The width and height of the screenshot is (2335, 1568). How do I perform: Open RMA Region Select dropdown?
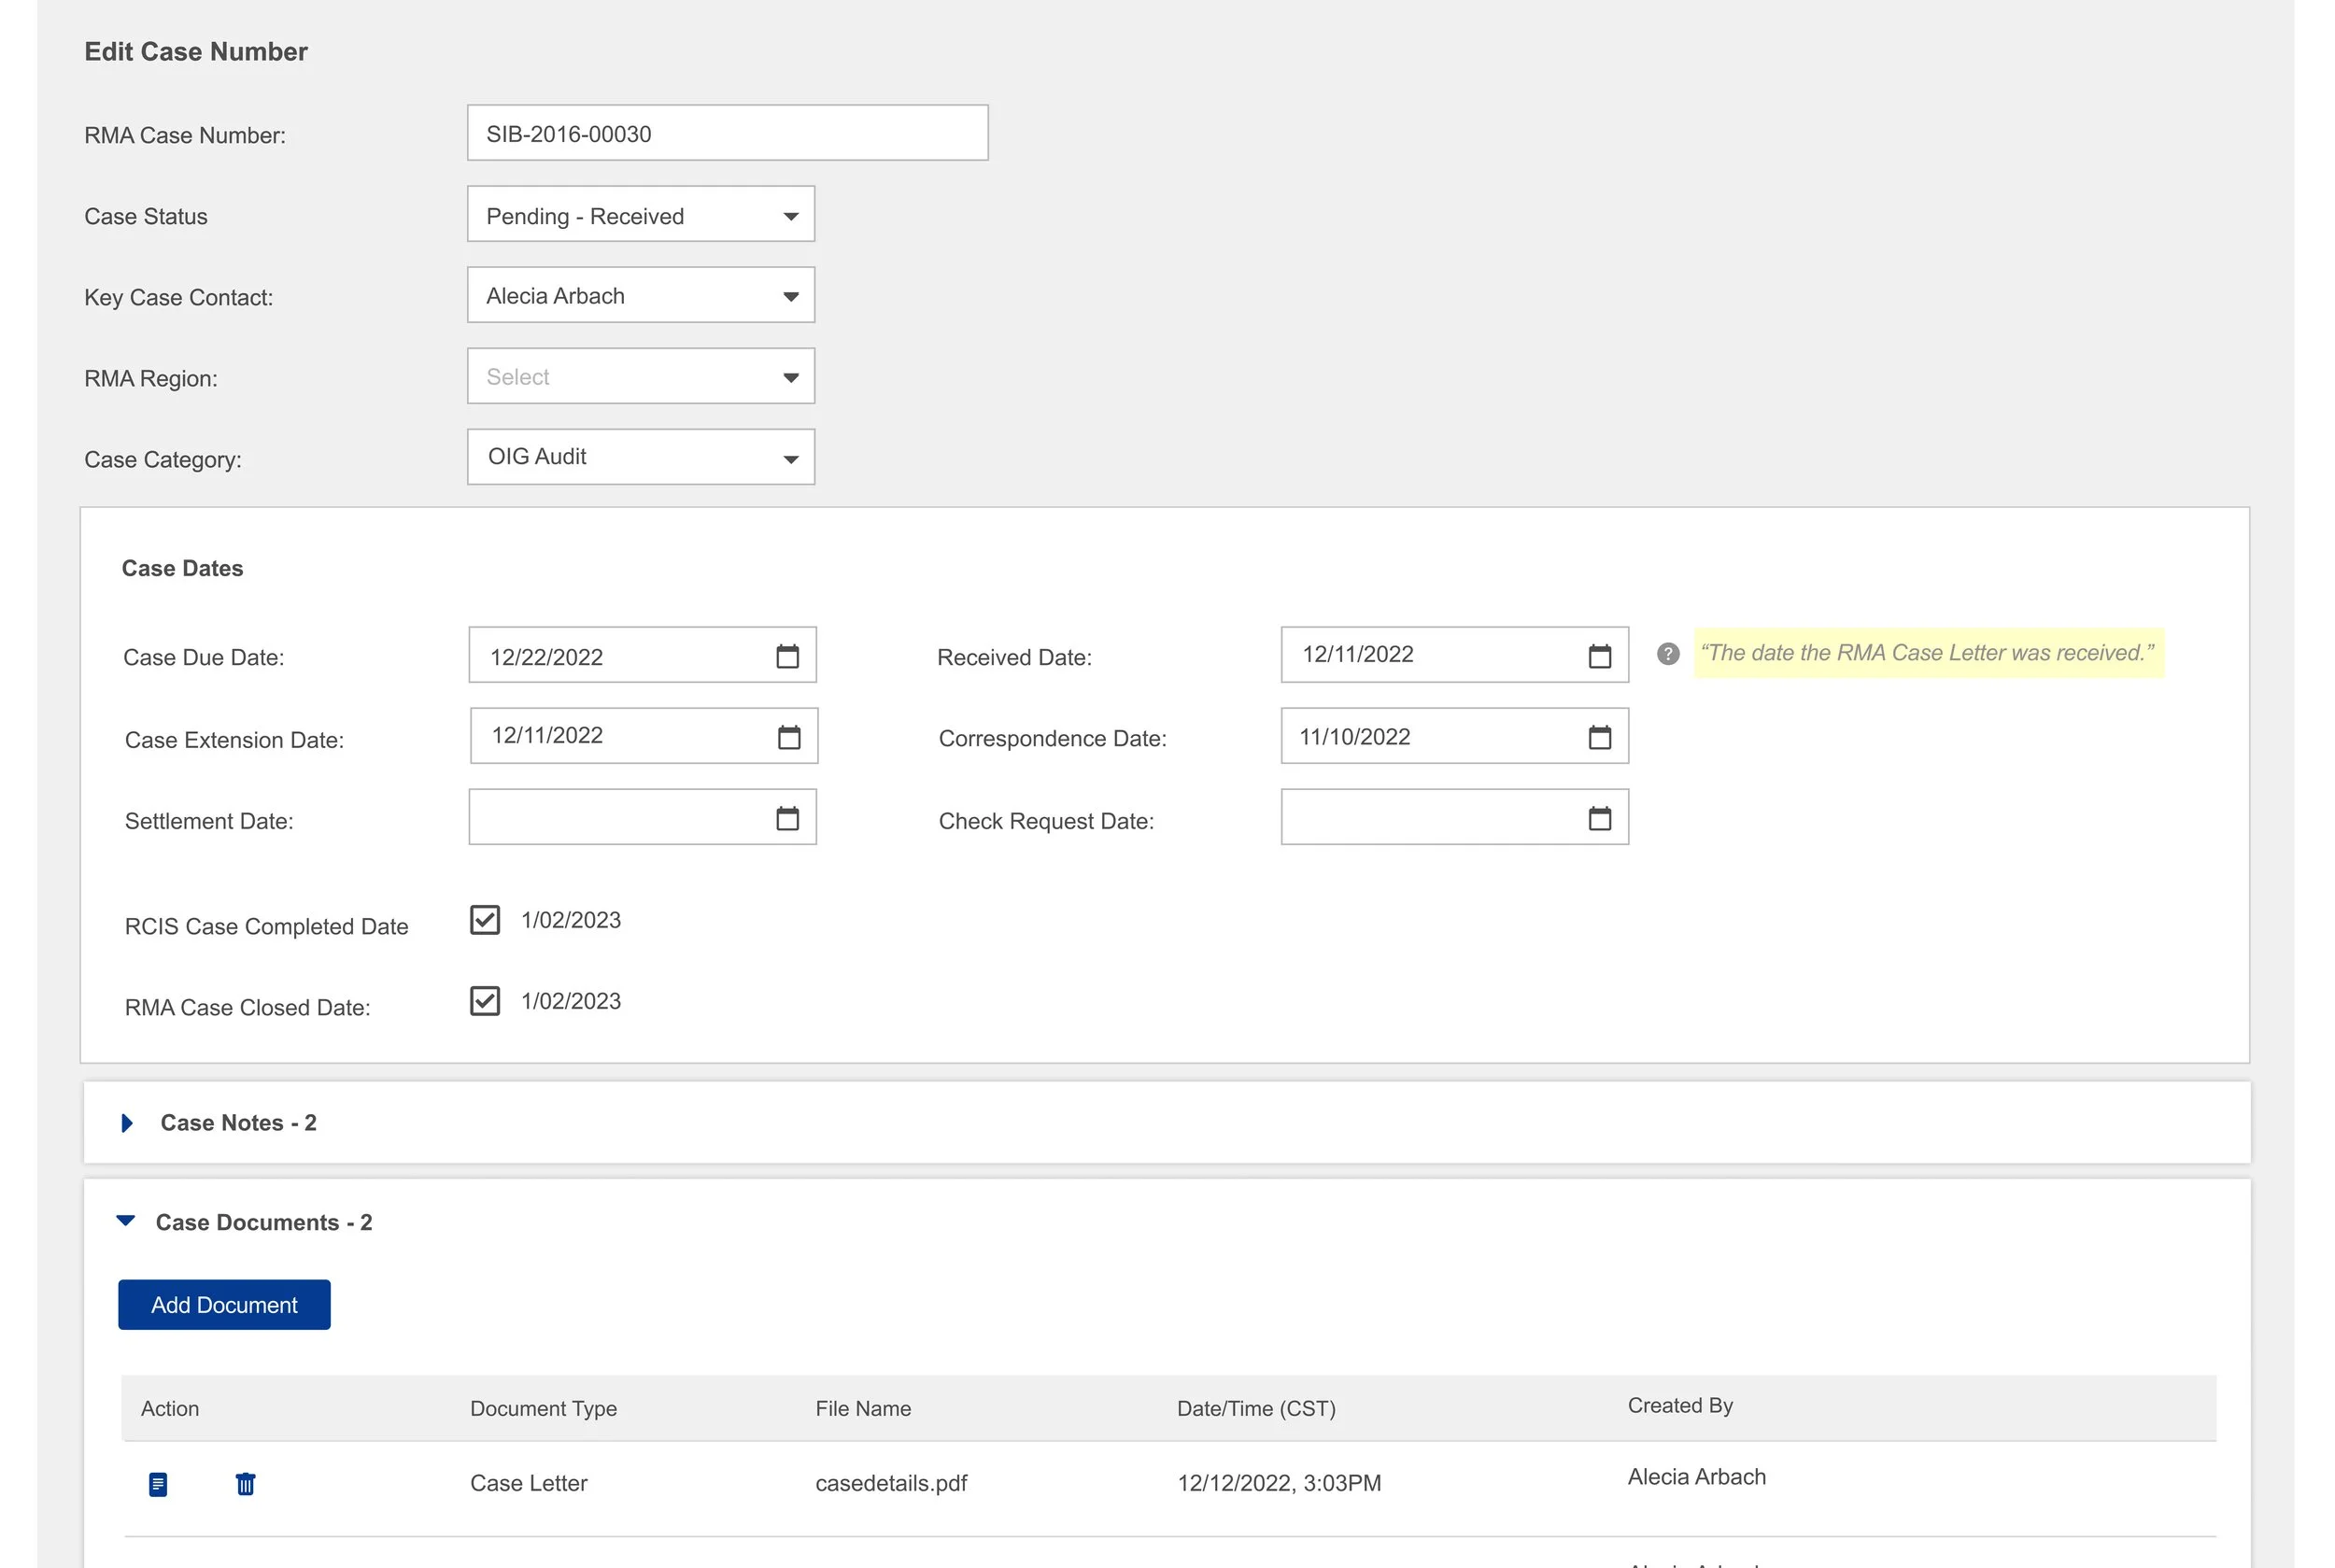[640, 376]
